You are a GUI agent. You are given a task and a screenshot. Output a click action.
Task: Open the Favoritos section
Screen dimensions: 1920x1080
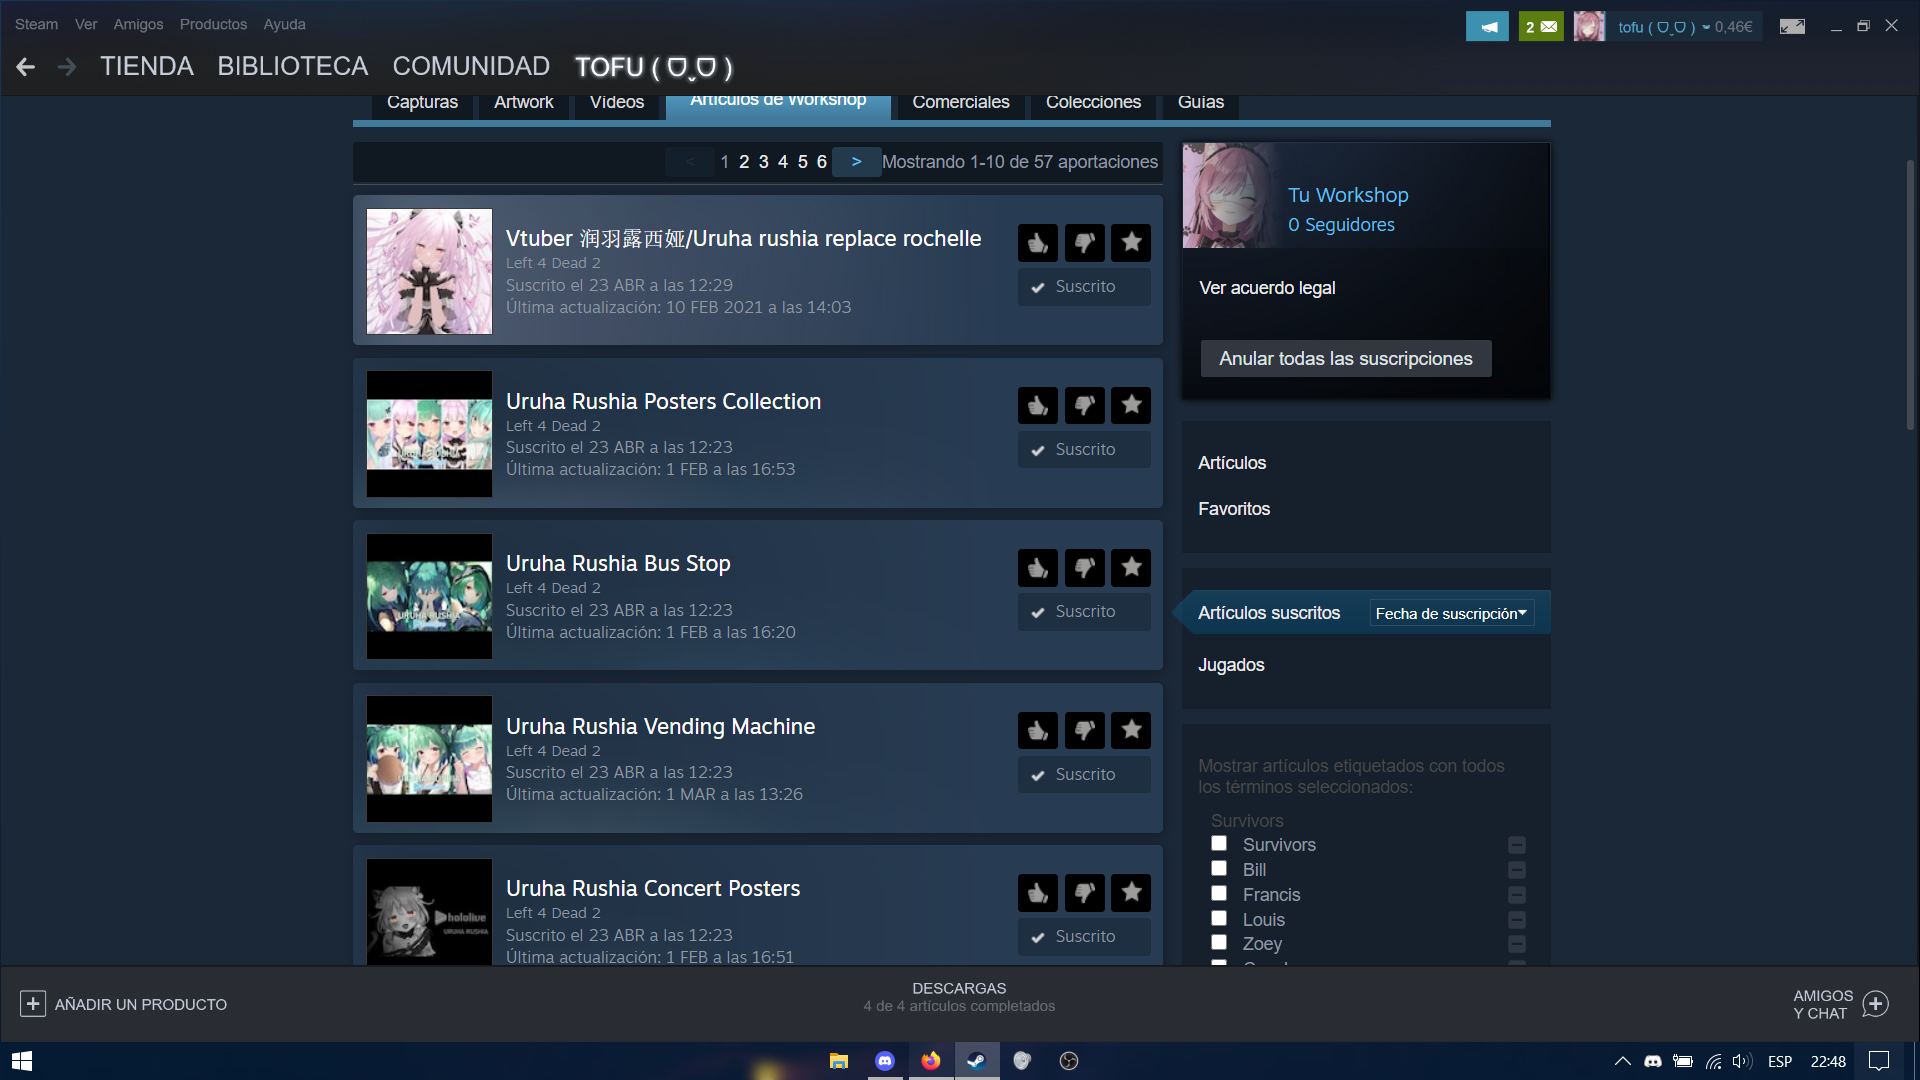[x=1234, y=509]
